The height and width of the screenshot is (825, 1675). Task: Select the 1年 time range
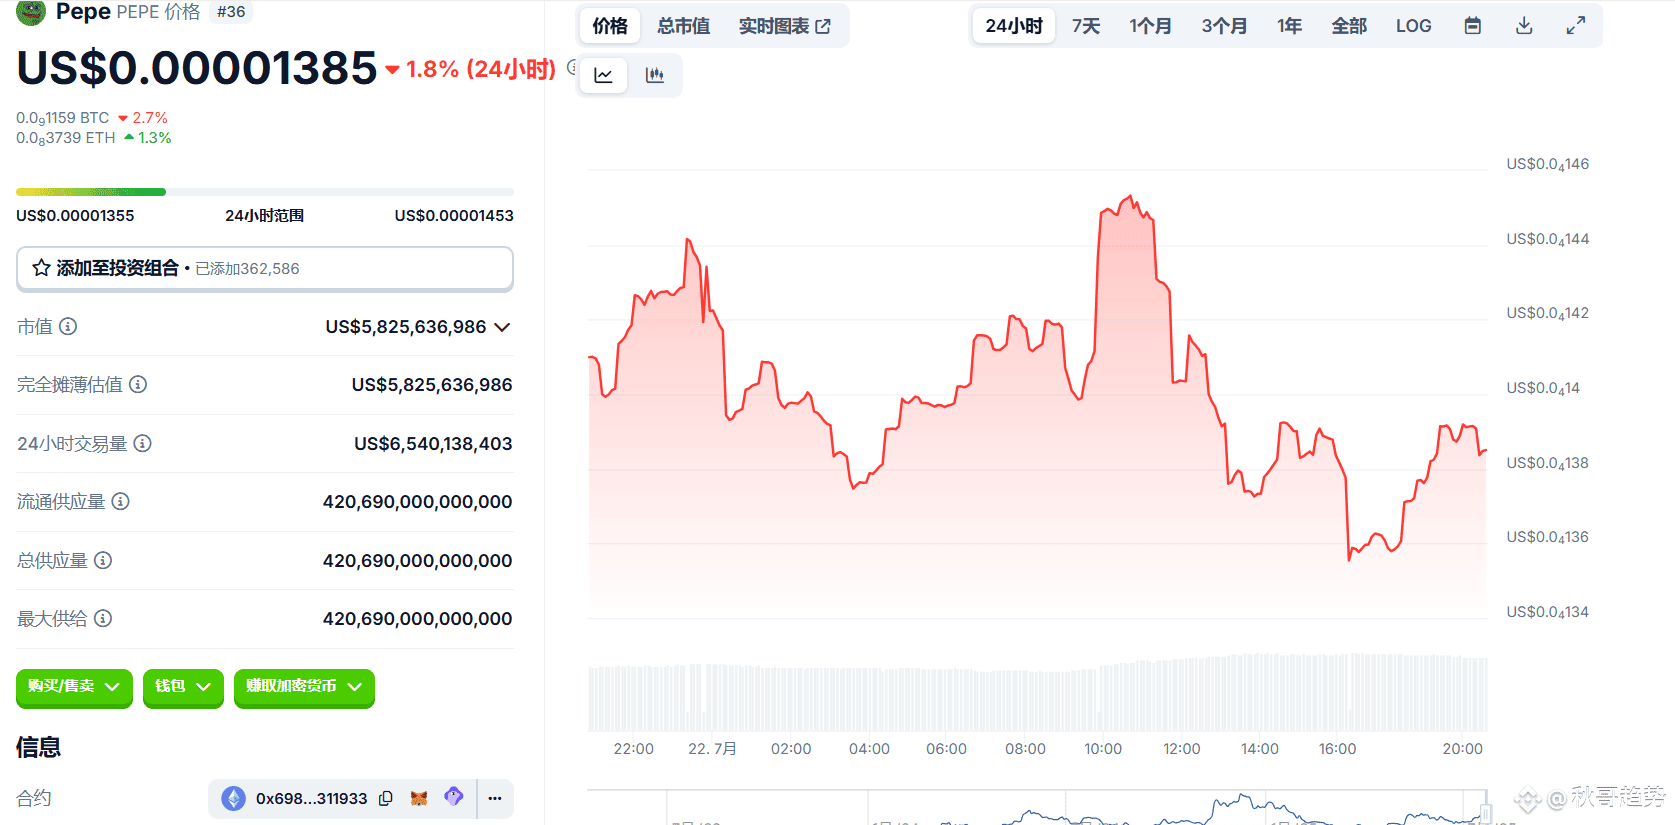coord(1290,26)
